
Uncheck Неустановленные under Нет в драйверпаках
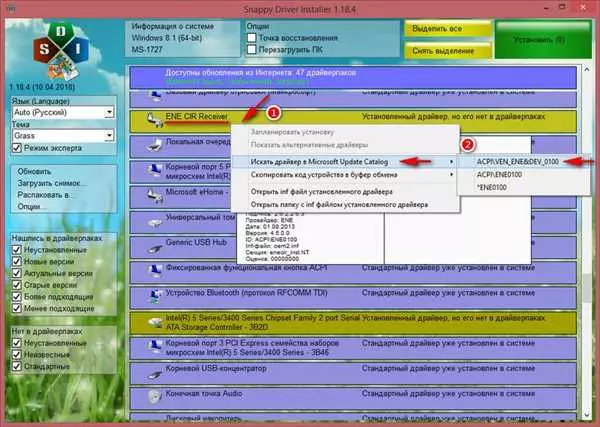(16, 343)
